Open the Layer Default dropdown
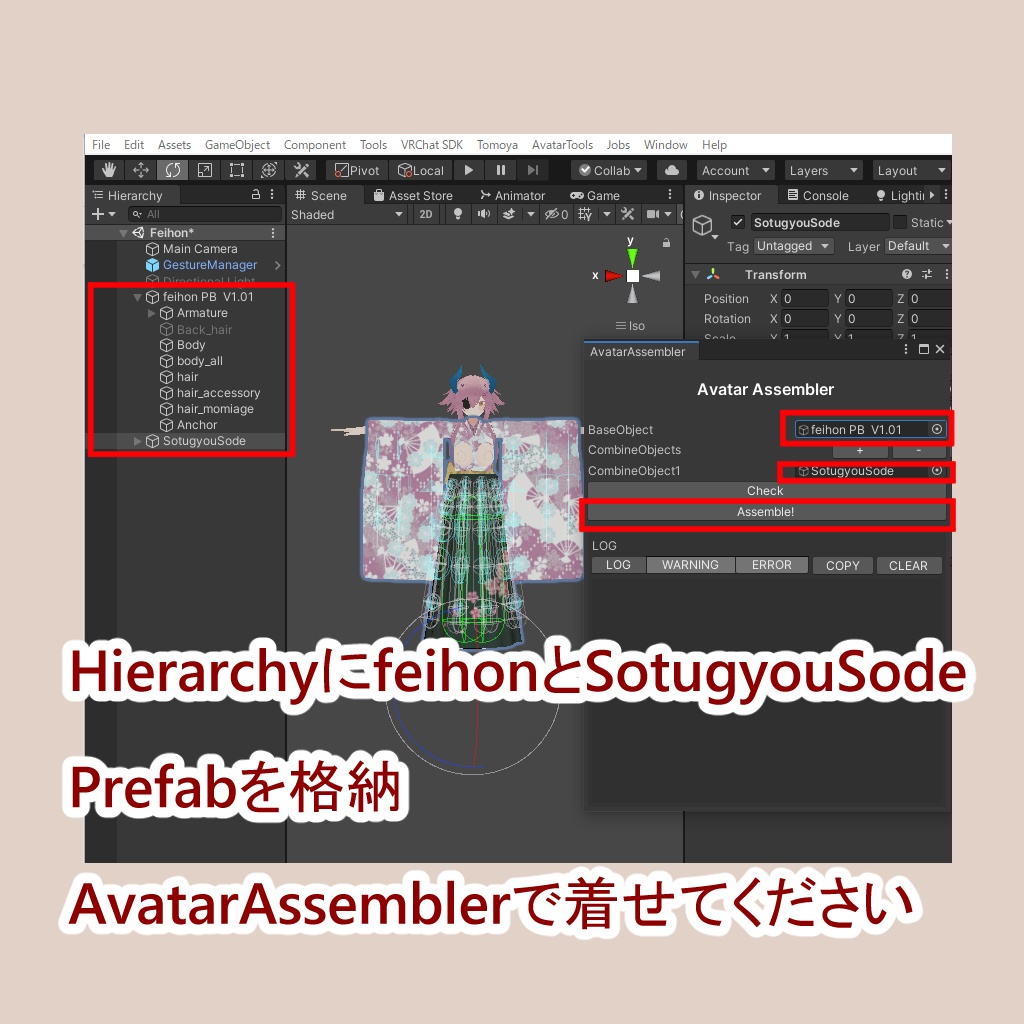 (917, 246)
